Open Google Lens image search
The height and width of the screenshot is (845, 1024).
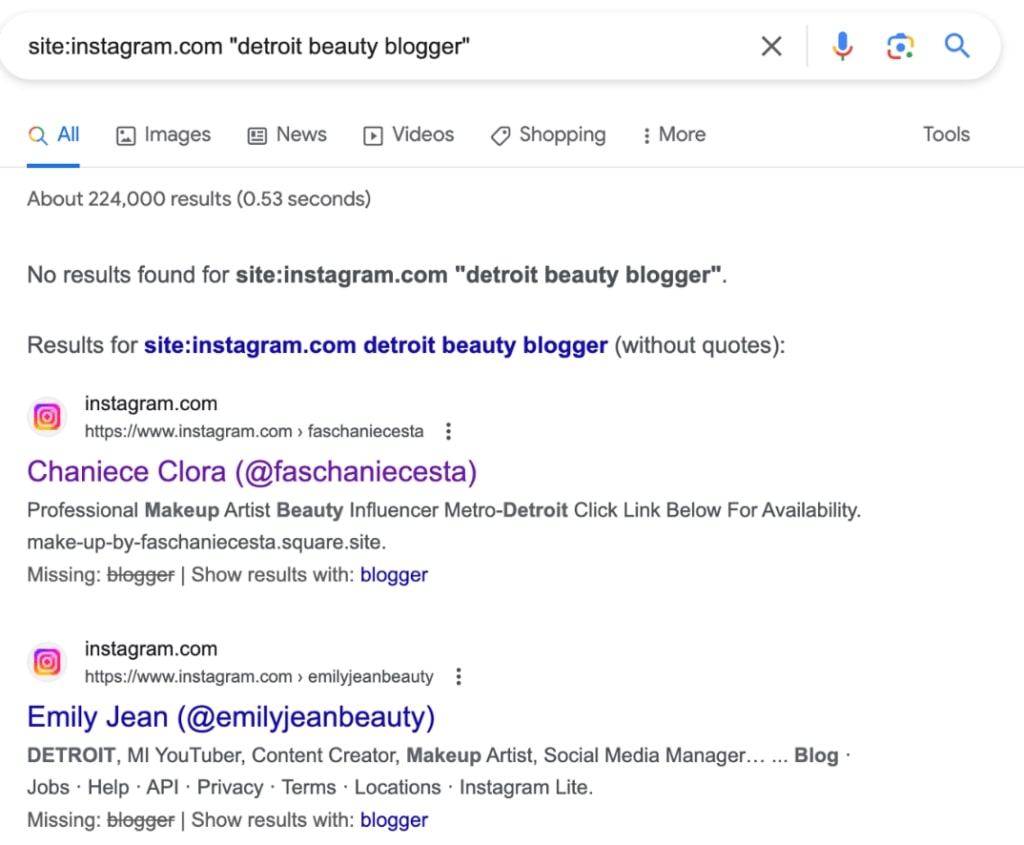899,46
